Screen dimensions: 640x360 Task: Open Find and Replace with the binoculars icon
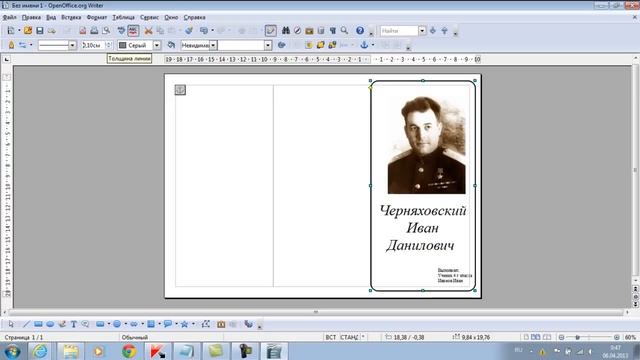286,31
